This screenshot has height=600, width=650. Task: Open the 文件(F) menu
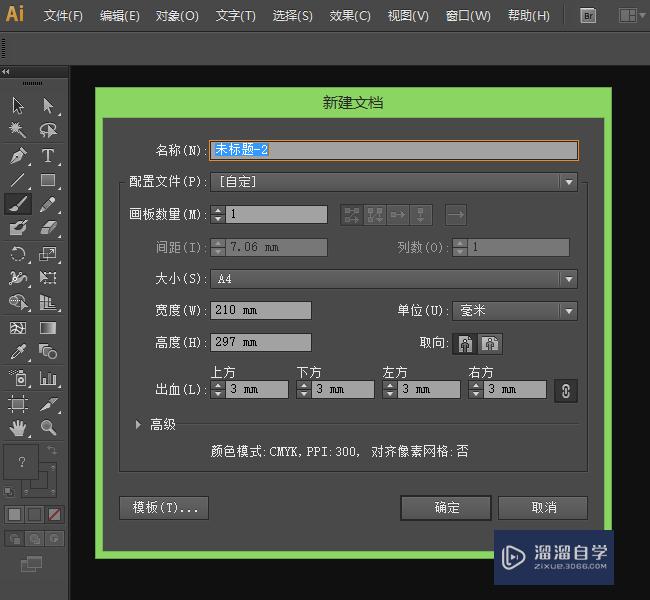(63, 16)
